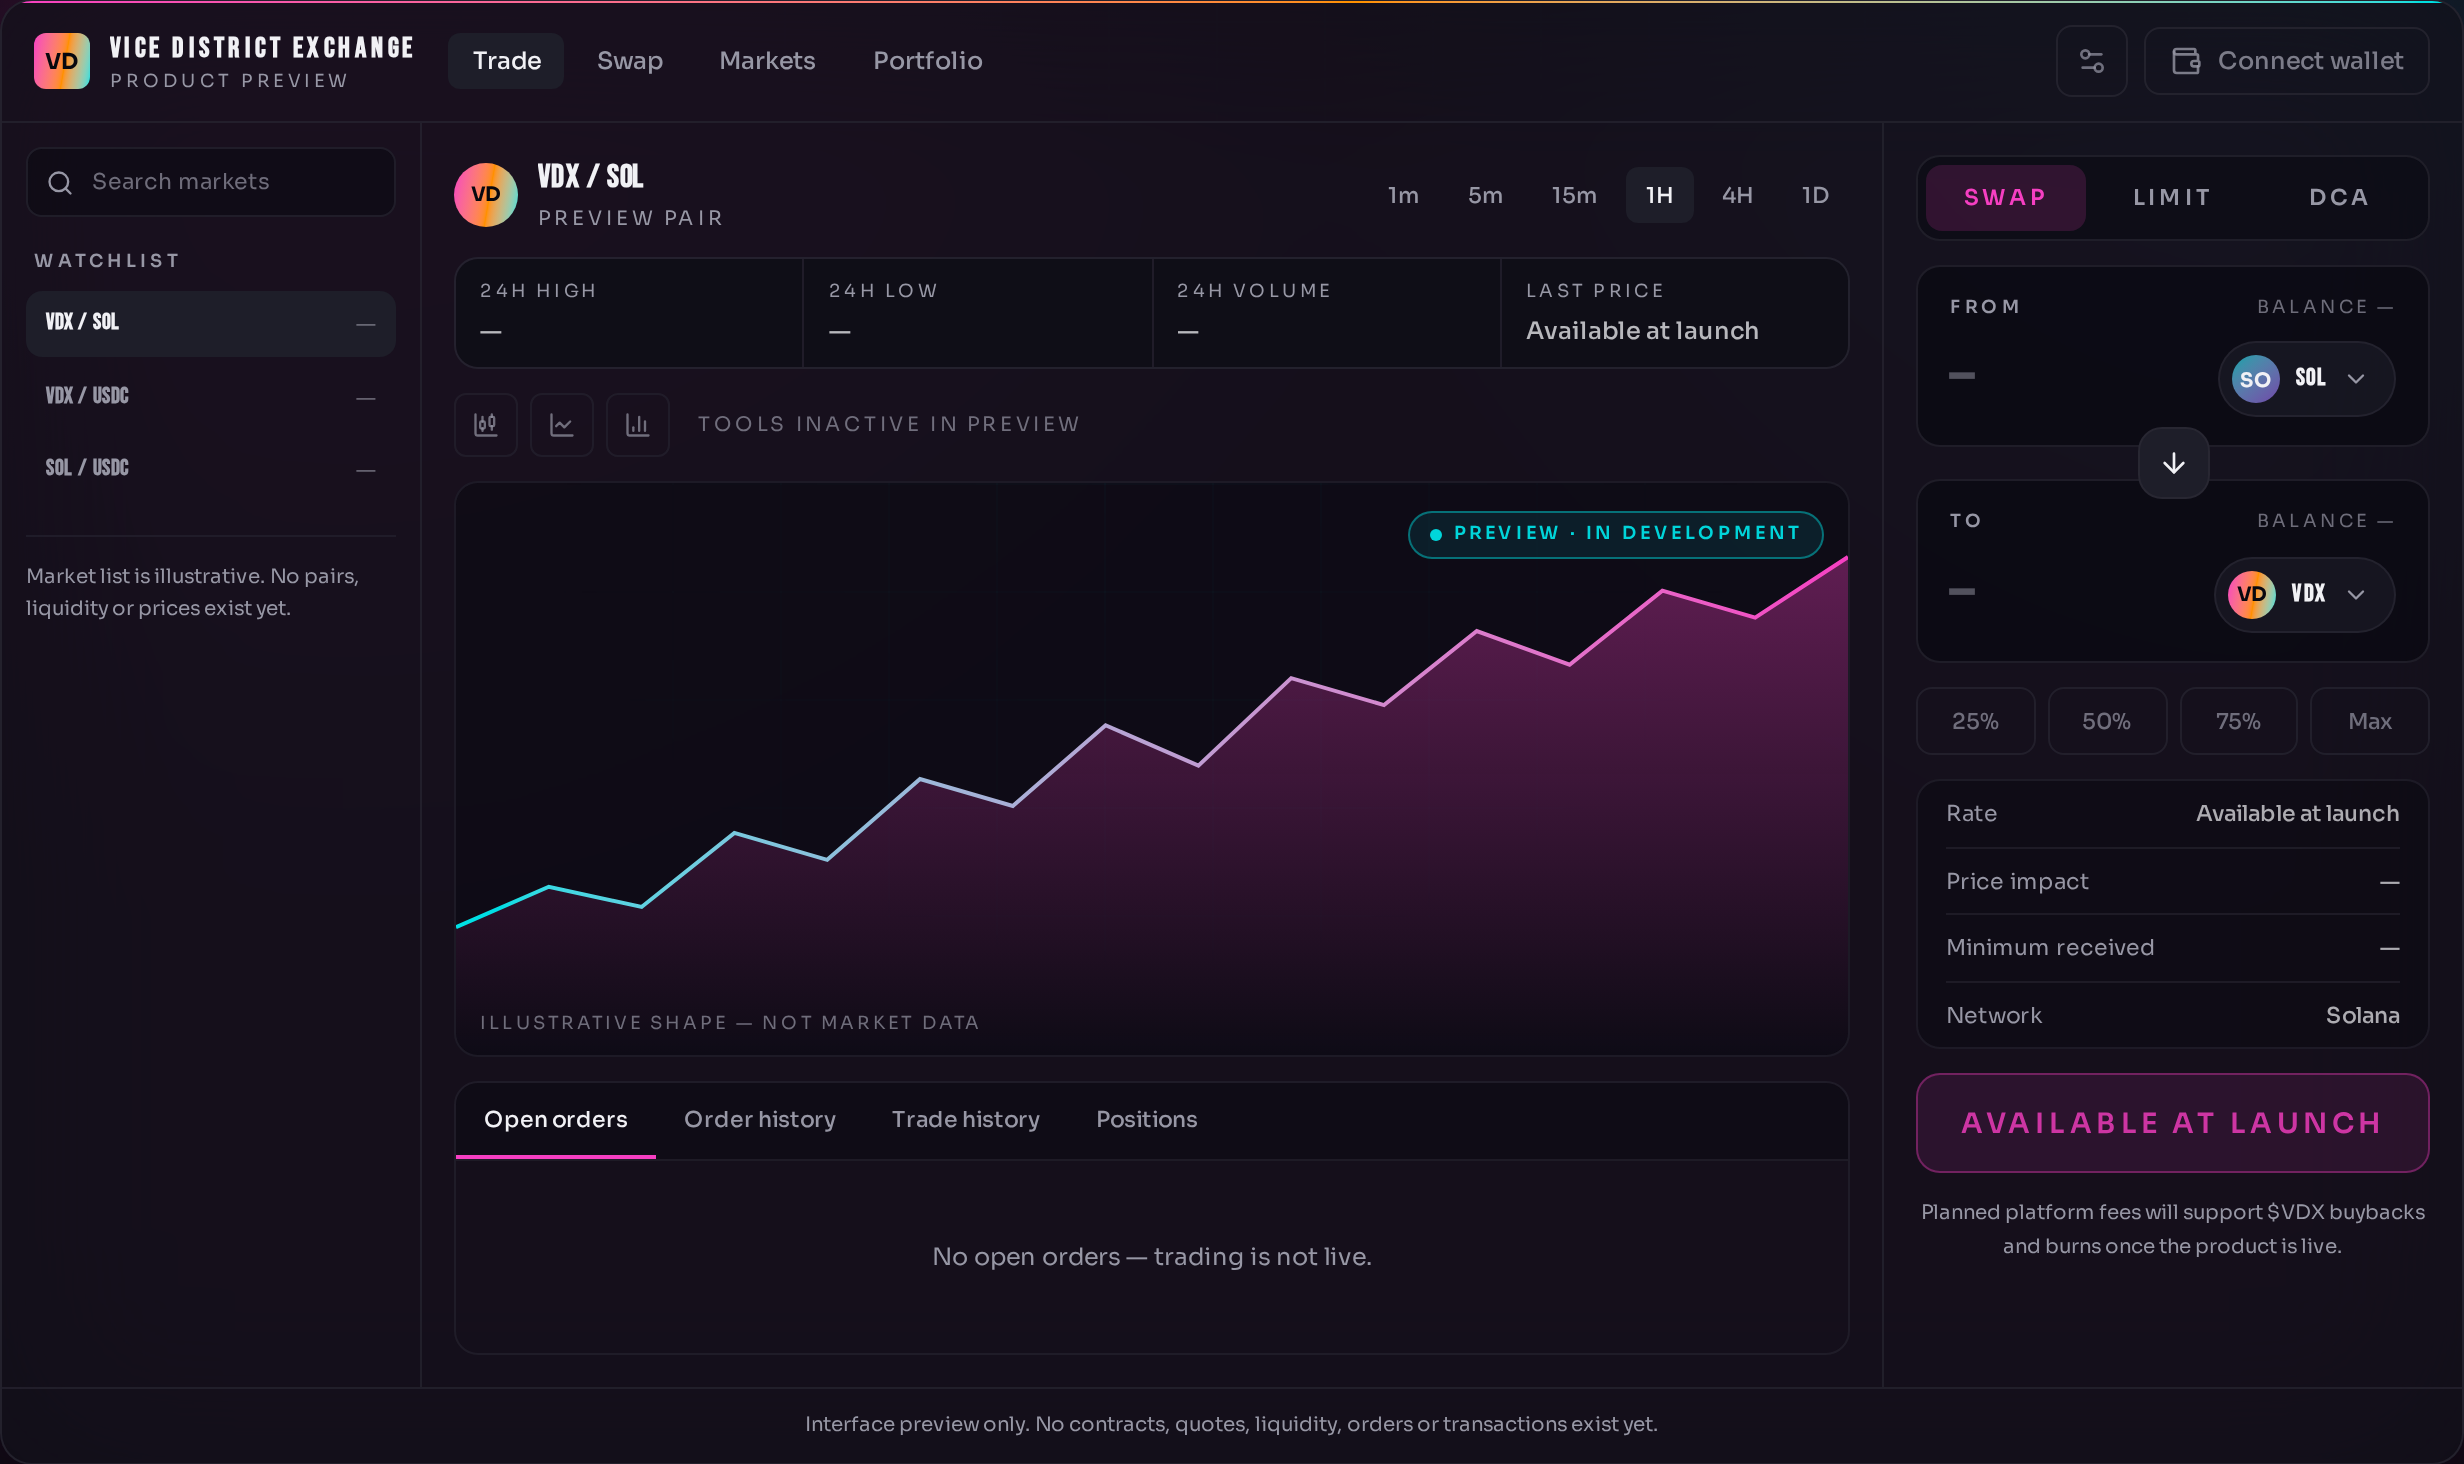Select the Open orders tab
The height and width of the screenshot is (1464, 2464).
(556, 1120)
